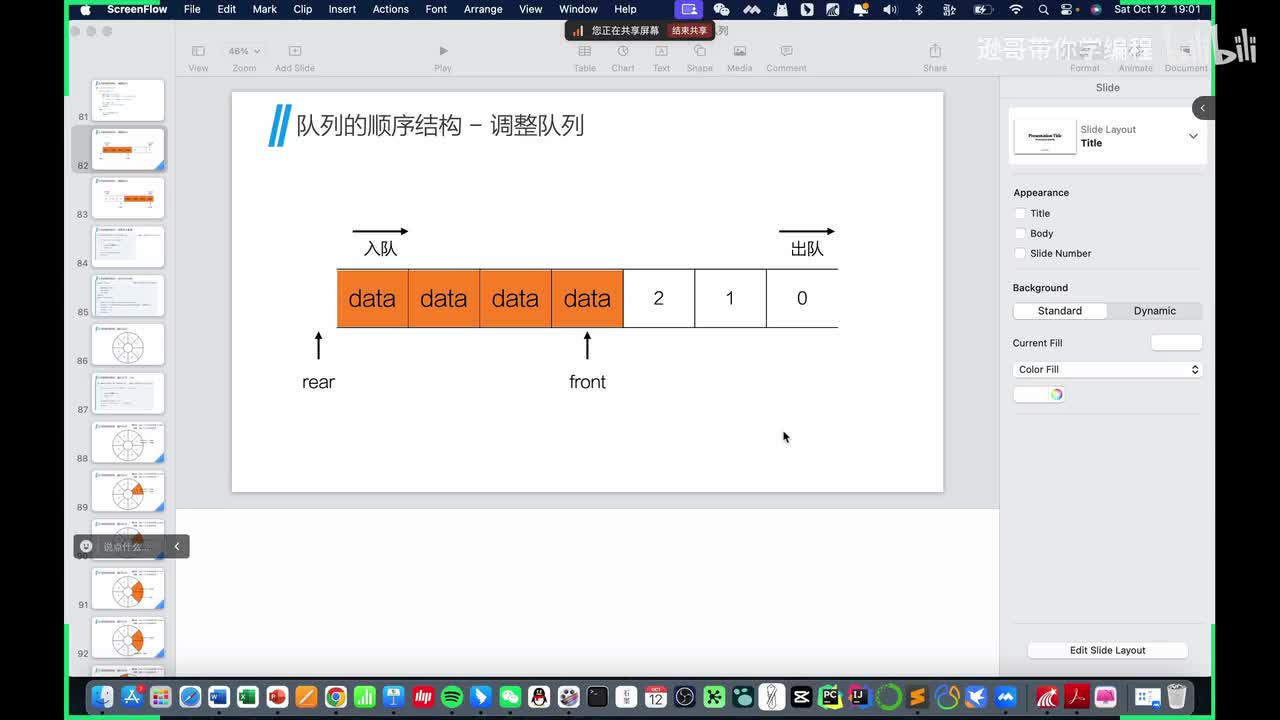
Task: Open PyCharm from the Dock
Action: (x=830, y=697)
